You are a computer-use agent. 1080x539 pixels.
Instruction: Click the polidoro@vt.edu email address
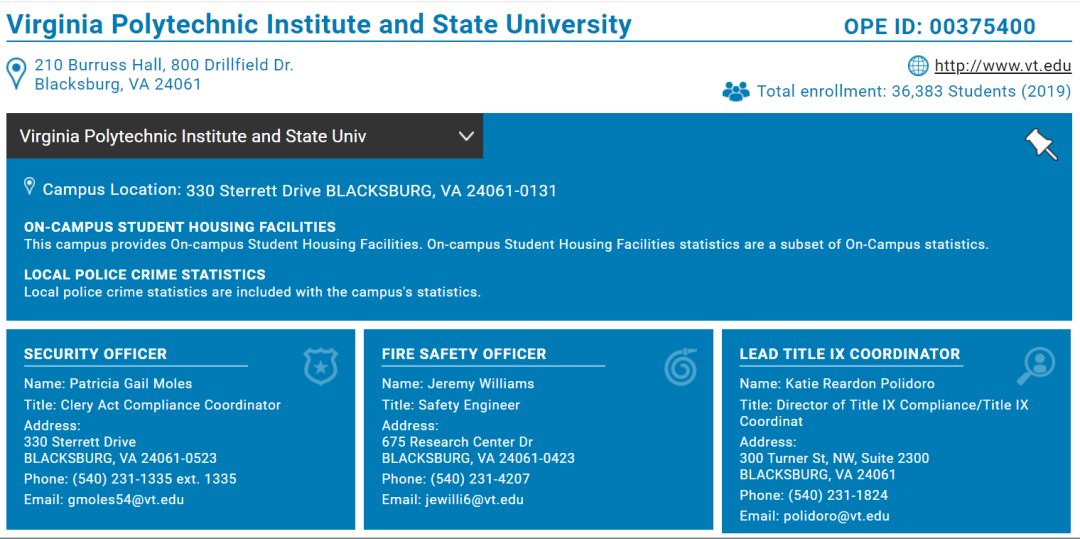(x=836, y=516)
